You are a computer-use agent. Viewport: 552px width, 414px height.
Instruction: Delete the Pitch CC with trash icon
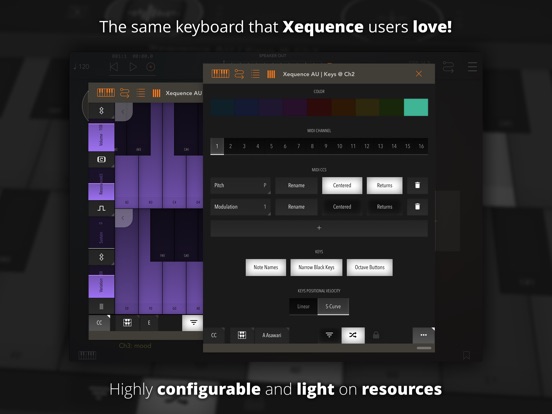click(x=417, y=185)
